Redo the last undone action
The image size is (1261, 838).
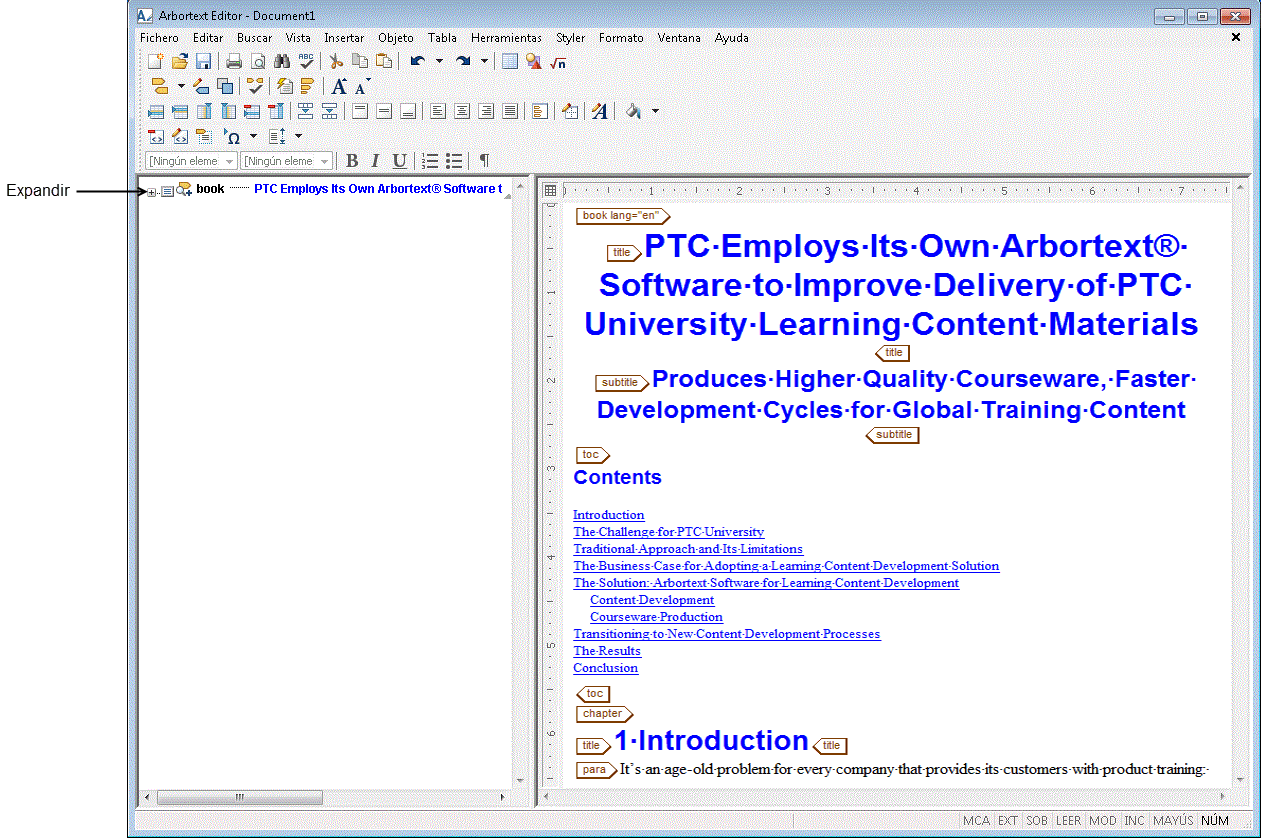(x=462, y=61)
